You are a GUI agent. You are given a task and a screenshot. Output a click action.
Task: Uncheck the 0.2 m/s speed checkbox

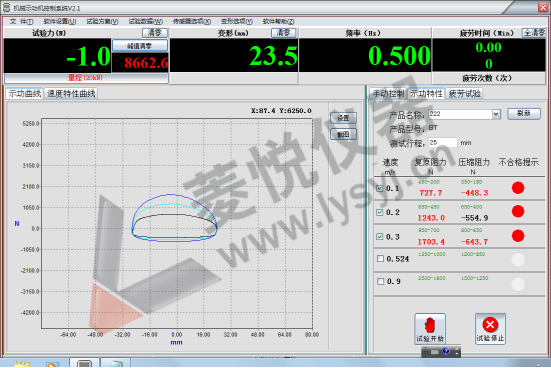380,212
